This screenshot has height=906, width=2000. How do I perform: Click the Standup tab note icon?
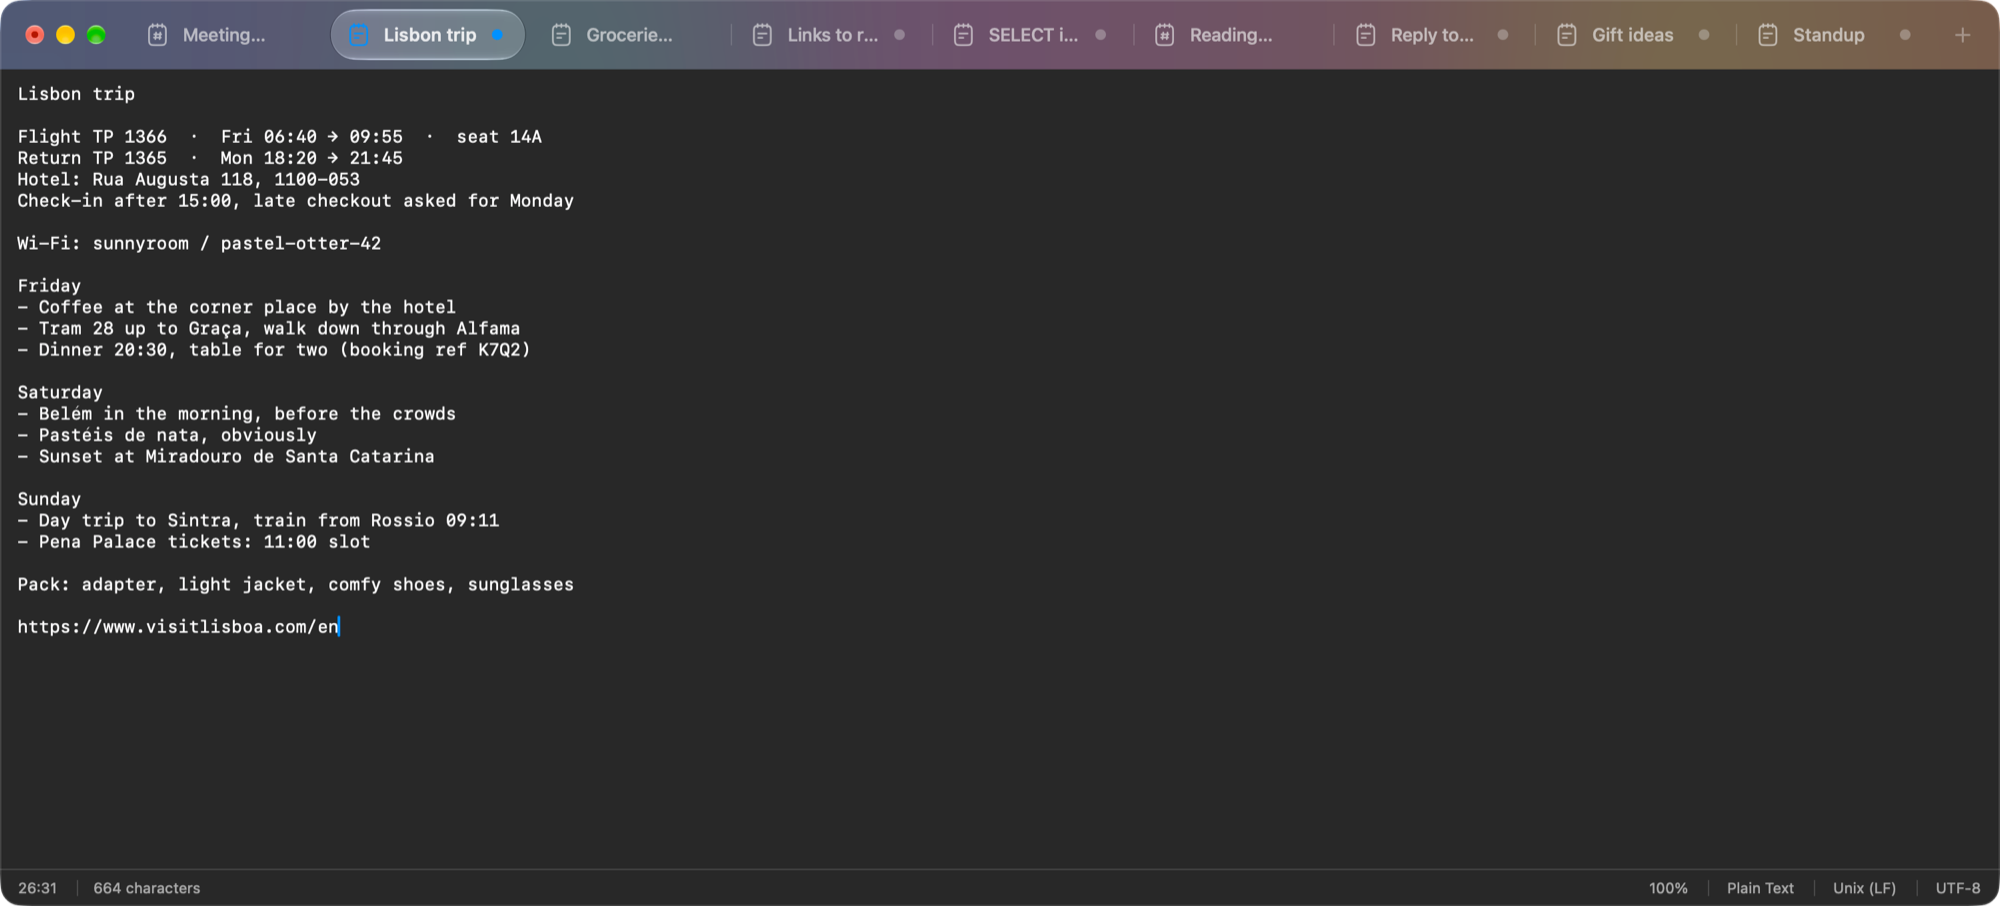point(1768,35)
